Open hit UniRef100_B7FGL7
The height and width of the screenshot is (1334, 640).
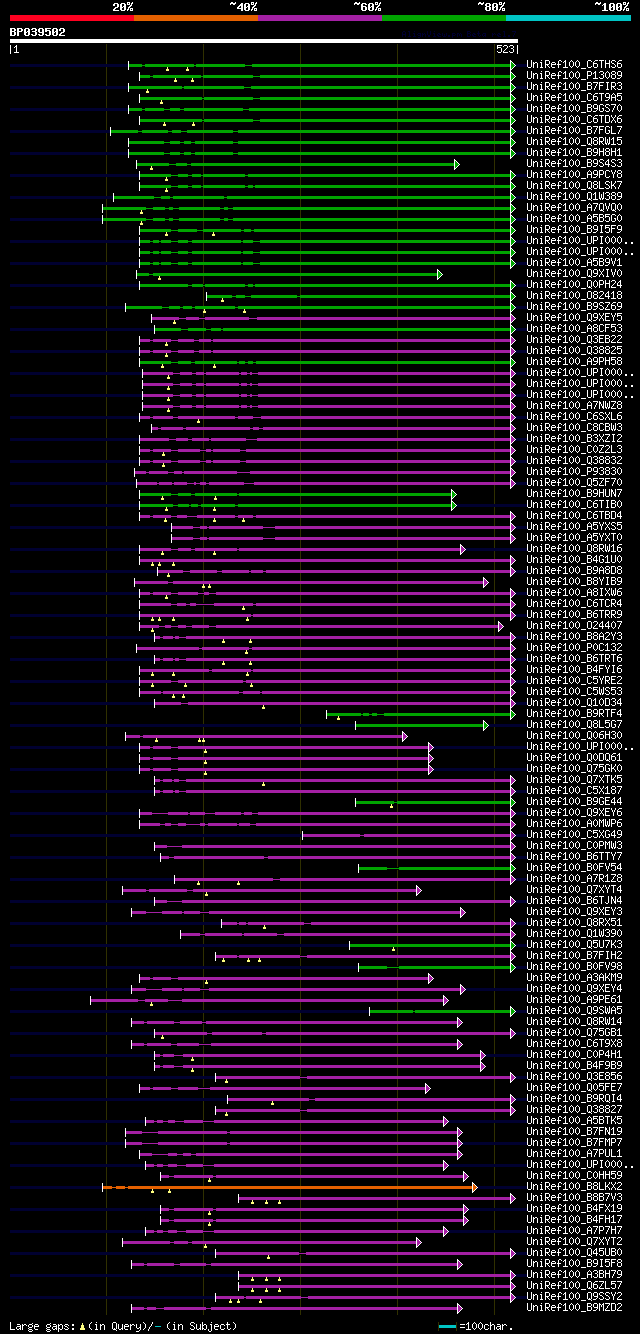coord(574,130)
